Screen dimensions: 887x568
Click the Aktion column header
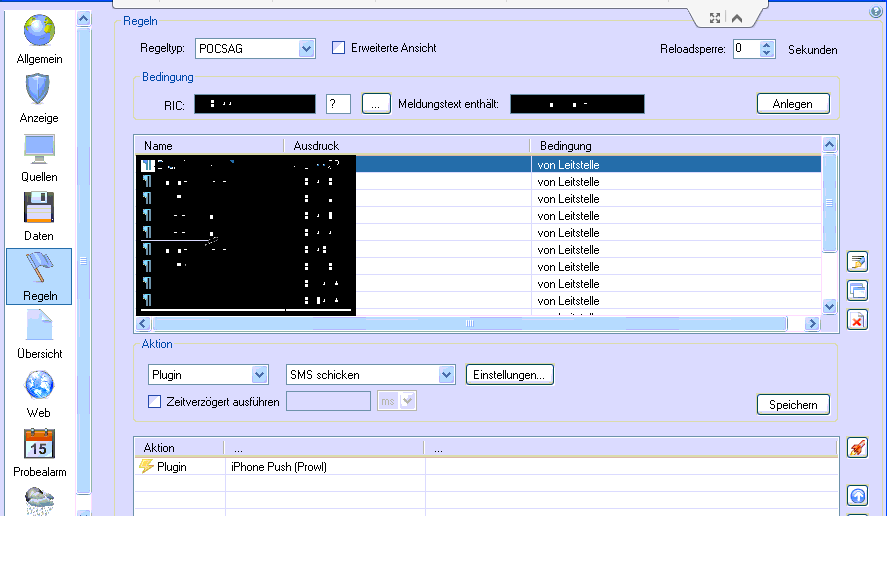179,447
